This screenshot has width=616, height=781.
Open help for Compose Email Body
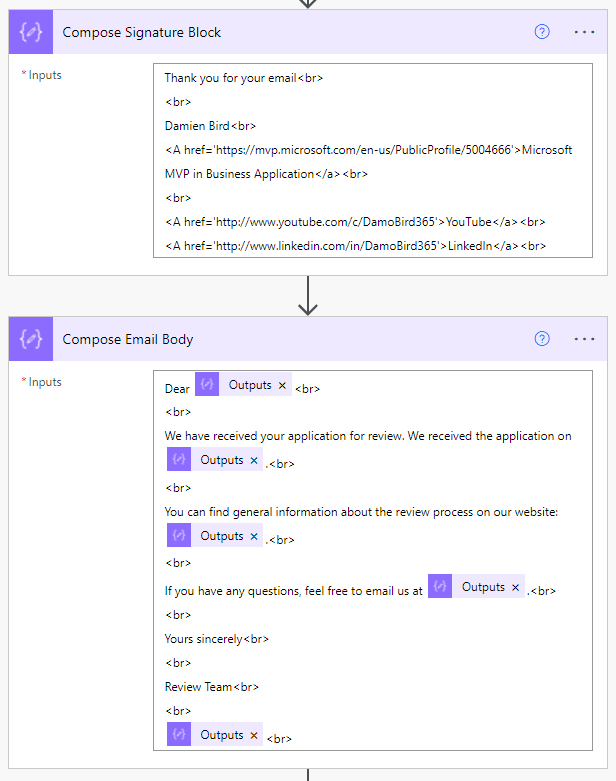542,339
